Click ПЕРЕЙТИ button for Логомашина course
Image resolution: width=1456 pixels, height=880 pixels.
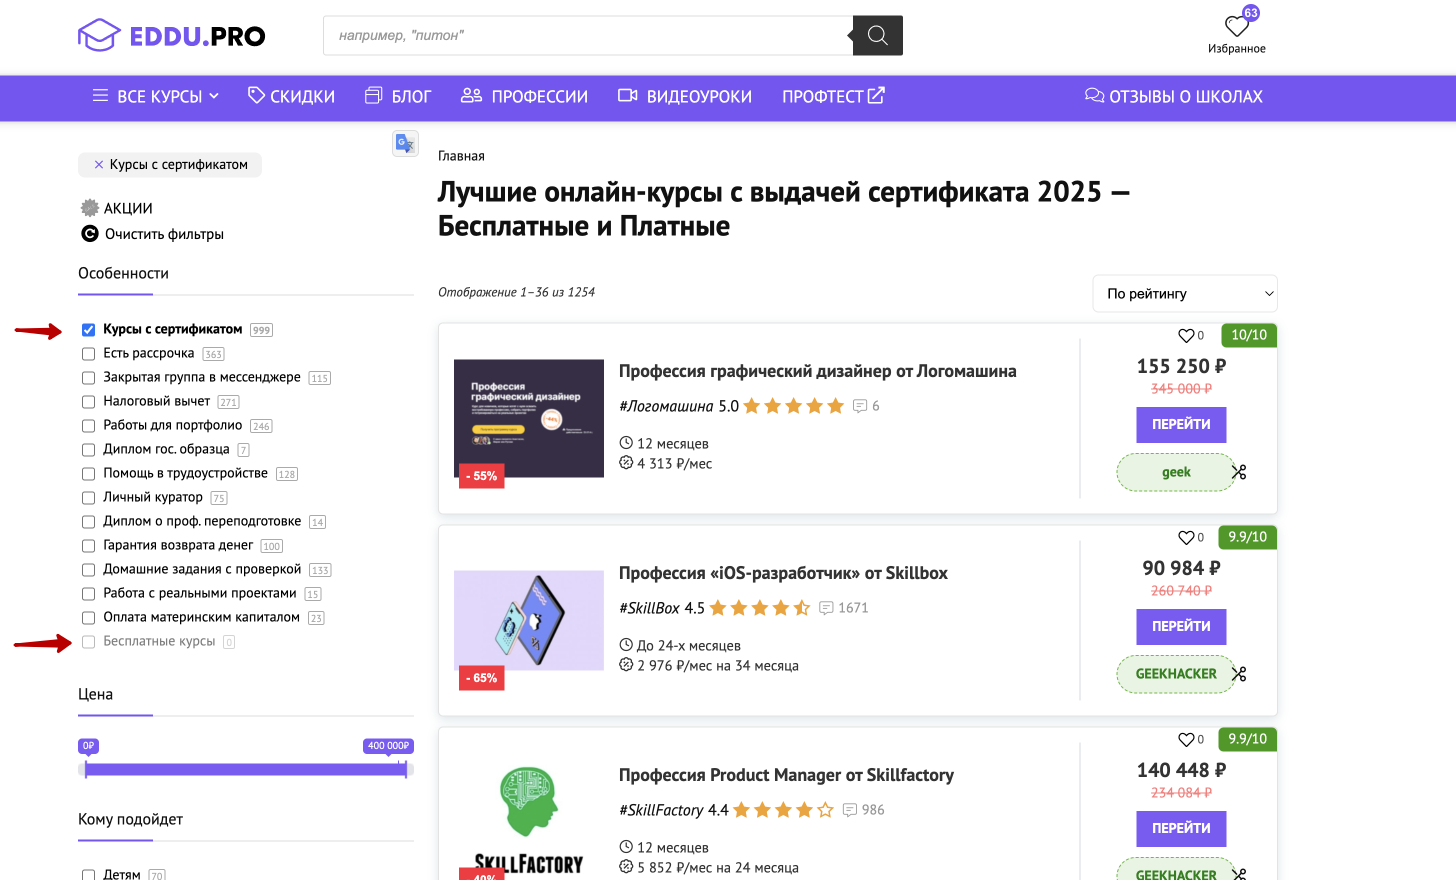point(1181,425)
